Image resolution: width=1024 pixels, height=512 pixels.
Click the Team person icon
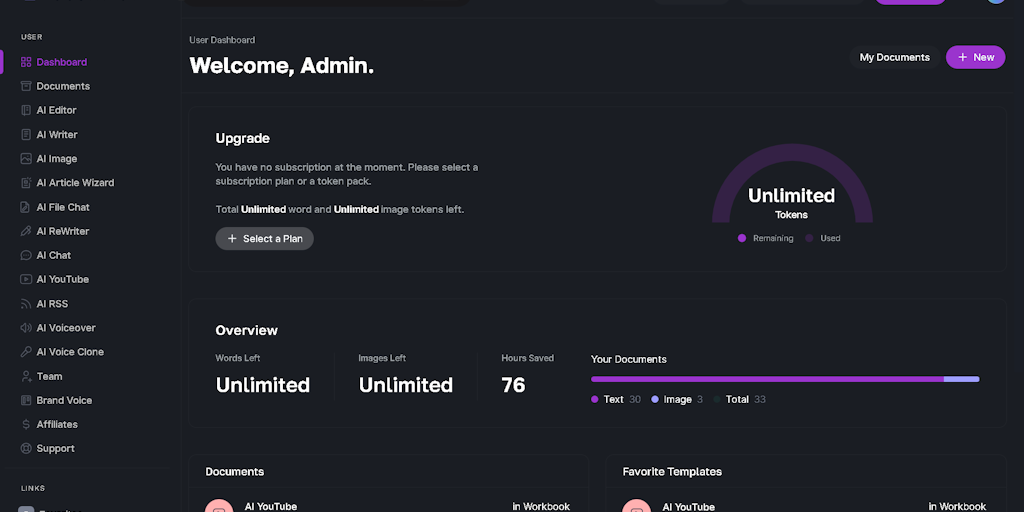click(27, 377)
